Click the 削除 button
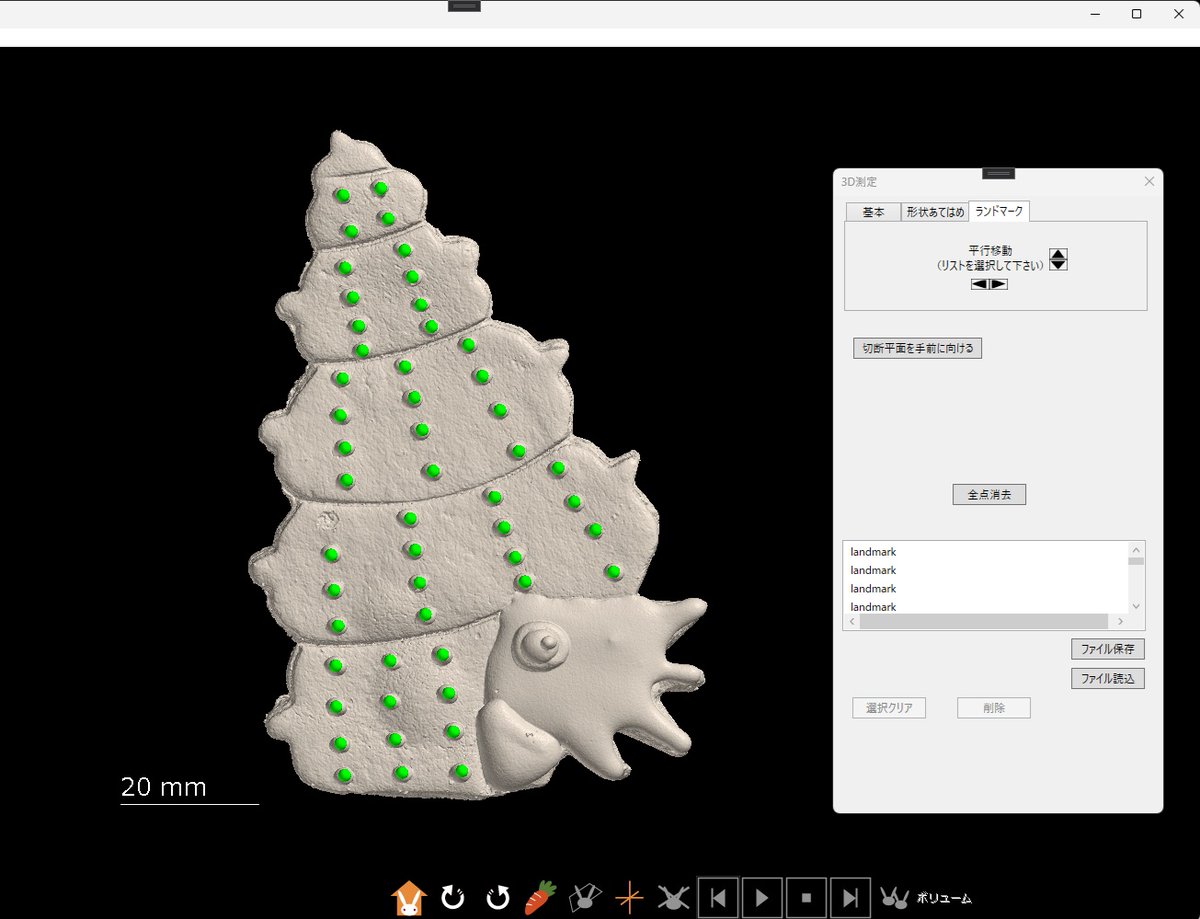The height and width of the screenshot is (919, 1200). [994, 708]
